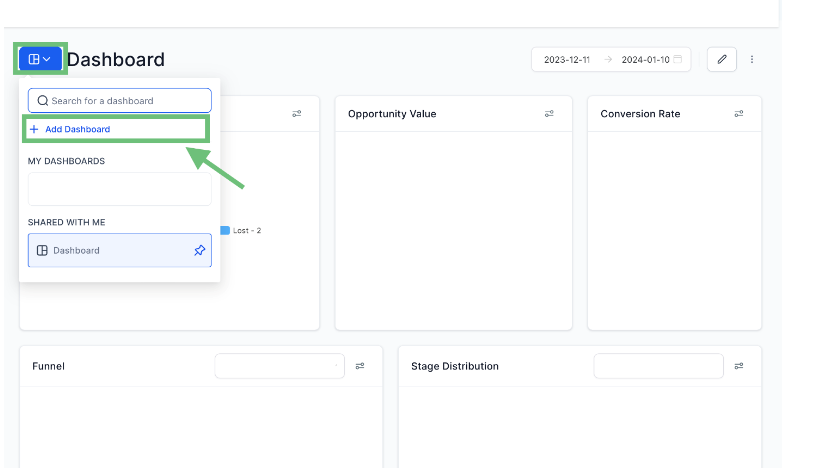Open Stage Distribution widget filter icon
833x468 pixels.
(738, 366)
